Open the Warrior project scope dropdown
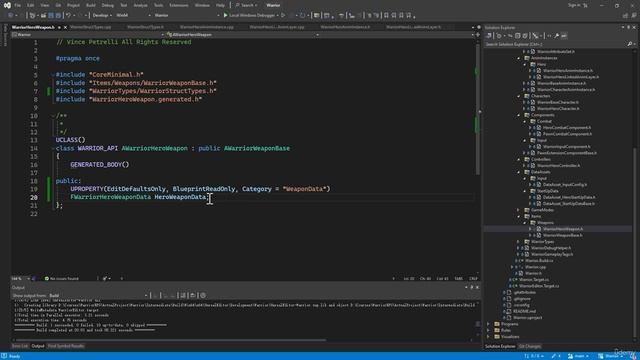The image size is (640, 360). (88, 35)
